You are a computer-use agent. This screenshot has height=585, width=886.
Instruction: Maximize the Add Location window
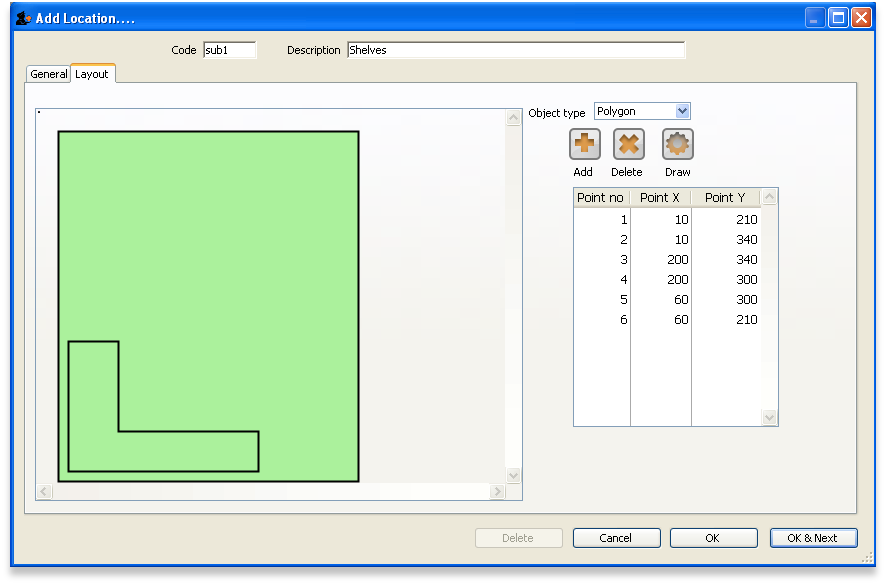pos(838,18)
